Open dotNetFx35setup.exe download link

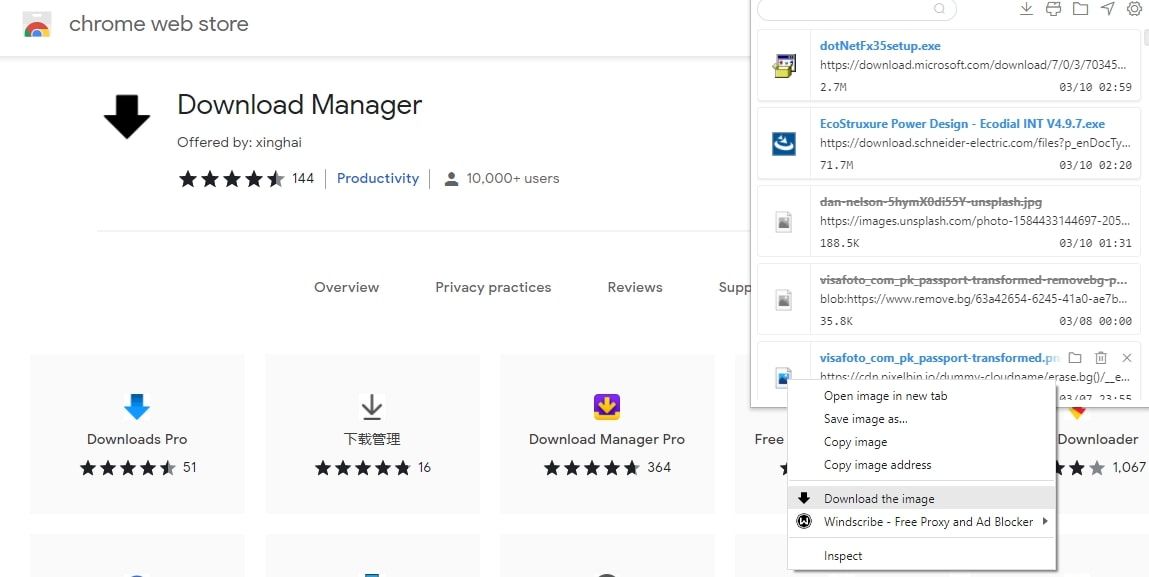coord(880,45)
